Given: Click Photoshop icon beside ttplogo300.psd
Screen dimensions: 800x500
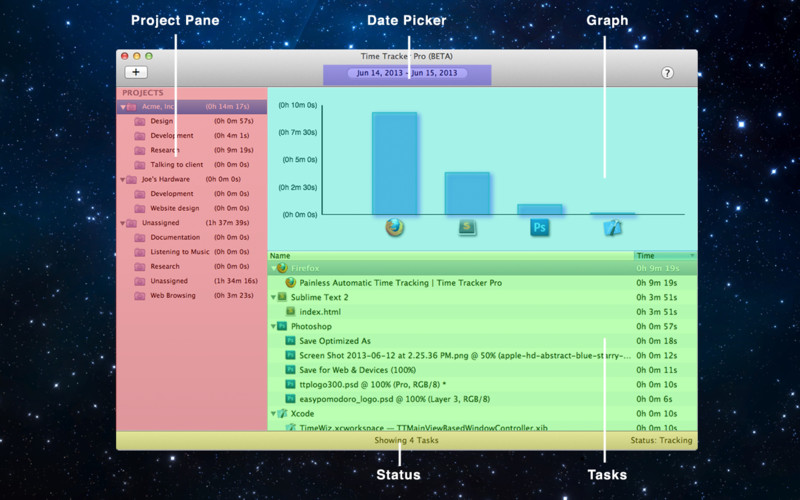Looking at the screenshot, I should 290,384.
